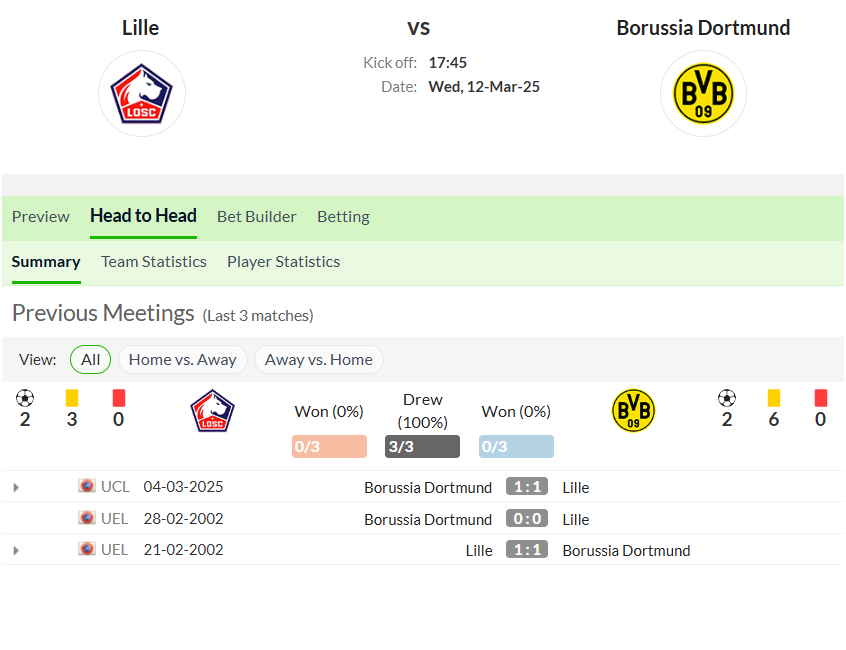Screen dimensions: 846x650
Task: Click Lille's red card icon
Action: click(x=119, y=398)
